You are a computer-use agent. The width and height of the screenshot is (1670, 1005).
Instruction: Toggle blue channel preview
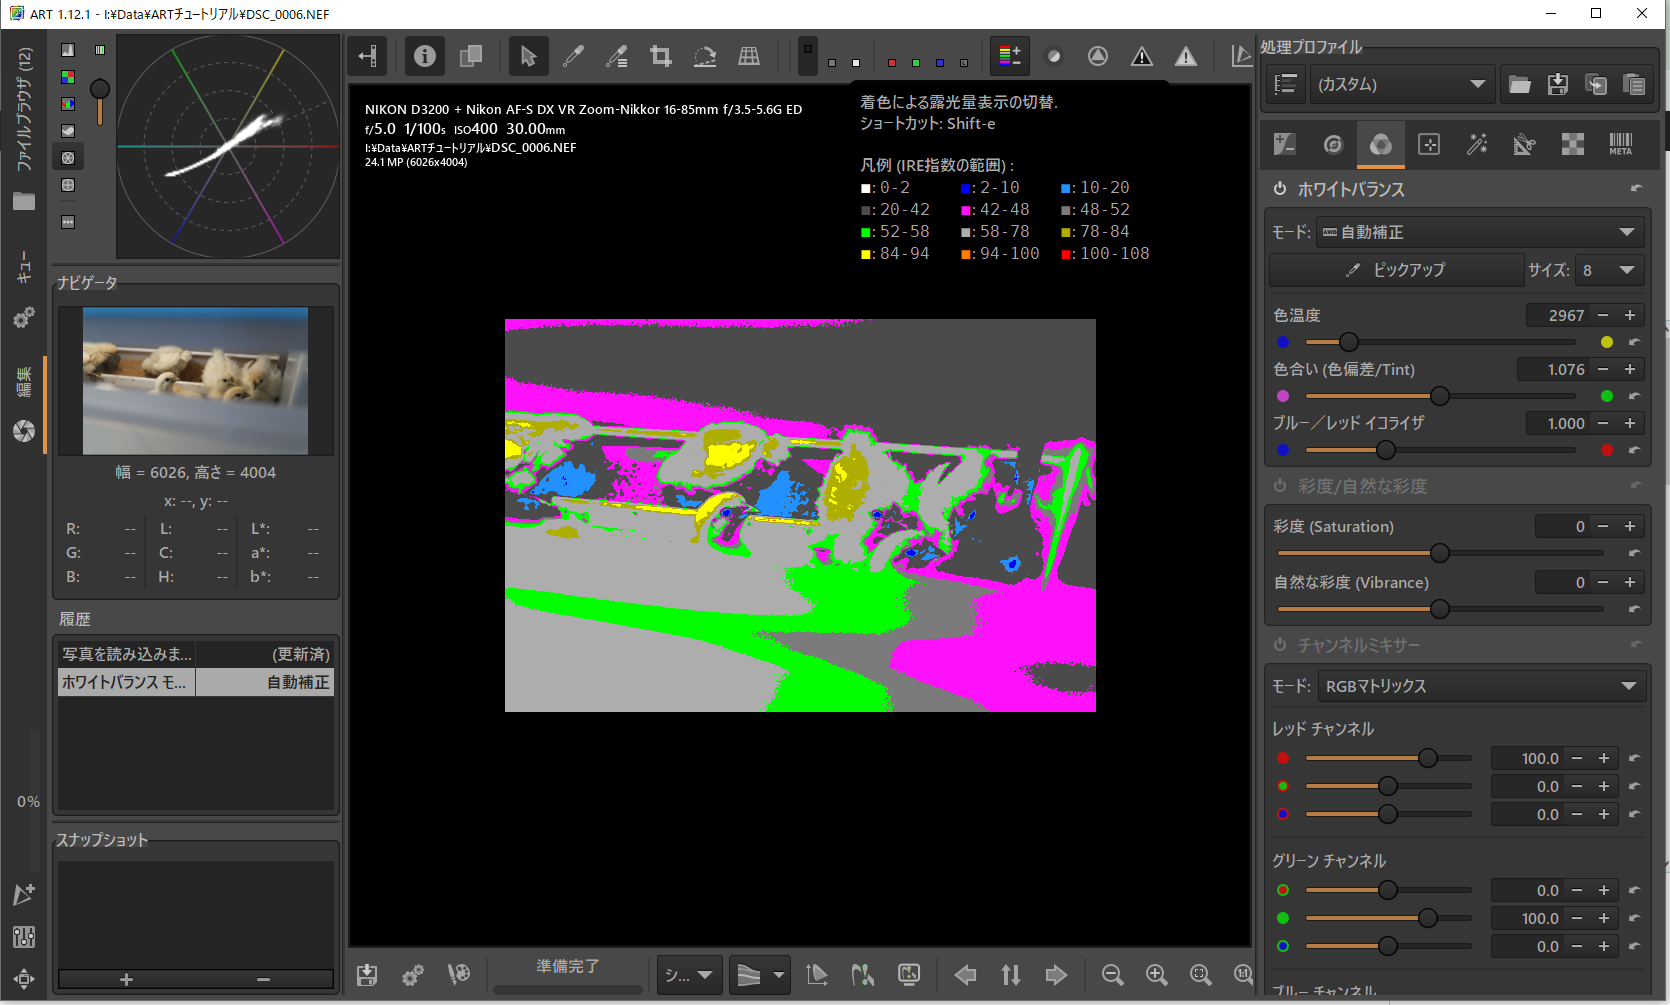tap(940, 62)
